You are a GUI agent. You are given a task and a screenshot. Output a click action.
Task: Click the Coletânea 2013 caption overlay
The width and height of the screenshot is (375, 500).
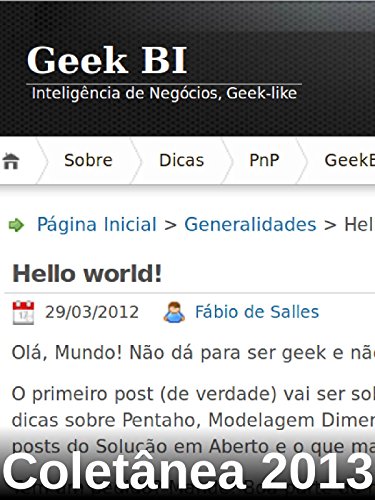[187, 471]
